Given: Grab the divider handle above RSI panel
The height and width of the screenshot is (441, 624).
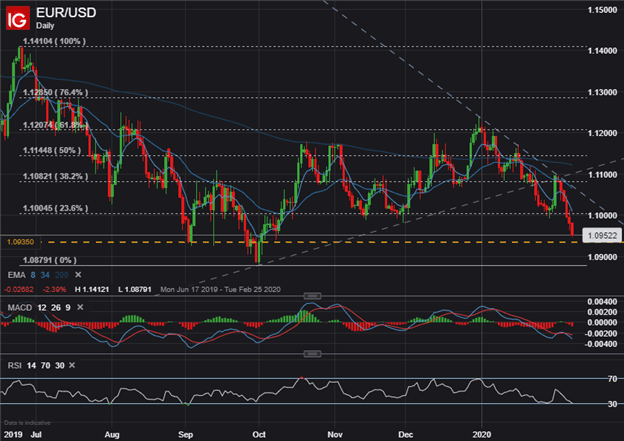Looking at the screenshot, I should tap(312, 353).
